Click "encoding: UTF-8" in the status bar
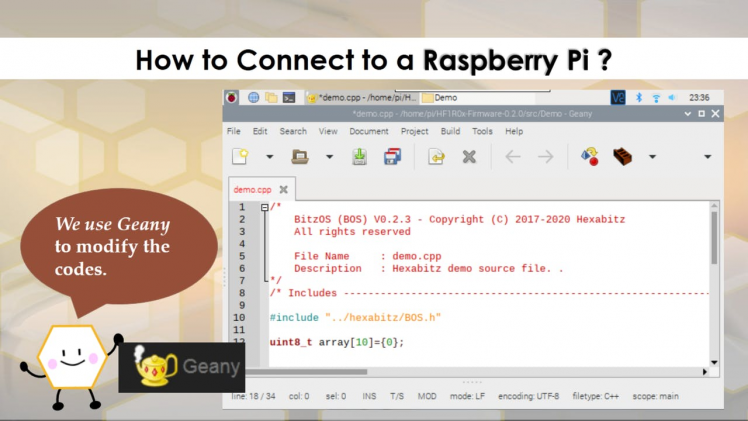 pyautogui.click(x=529, y=396)
